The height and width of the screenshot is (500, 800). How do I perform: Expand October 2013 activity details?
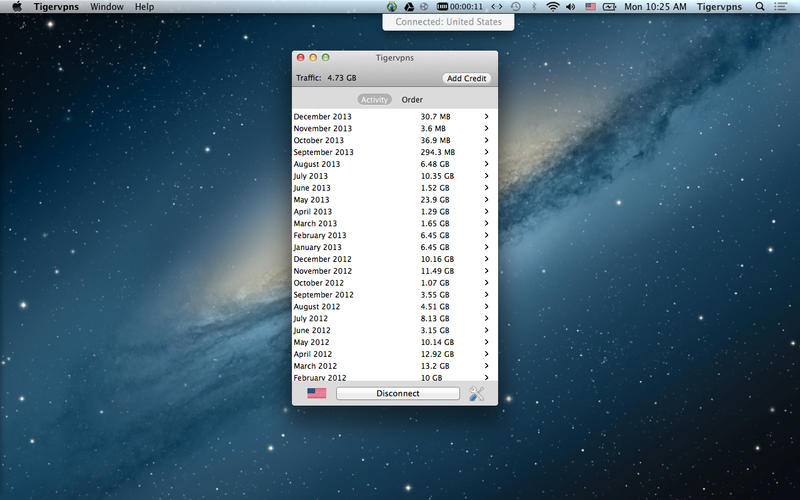pos(486,140)
